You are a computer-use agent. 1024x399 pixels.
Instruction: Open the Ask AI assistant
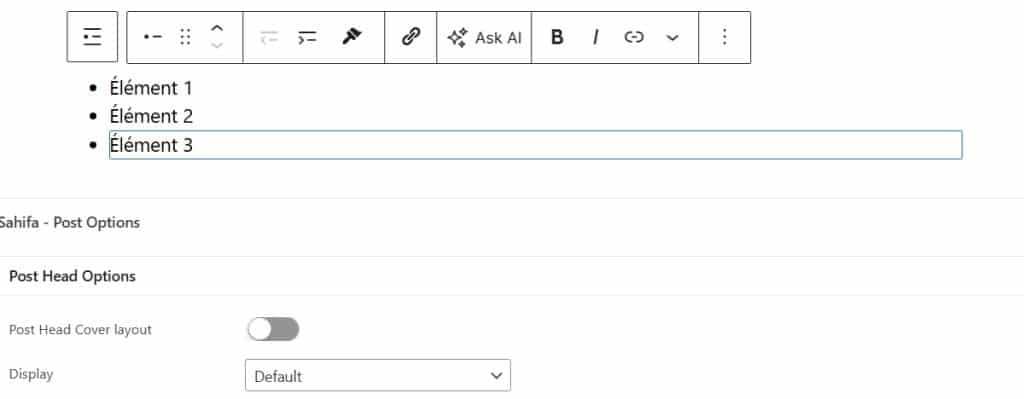[484, 37]
